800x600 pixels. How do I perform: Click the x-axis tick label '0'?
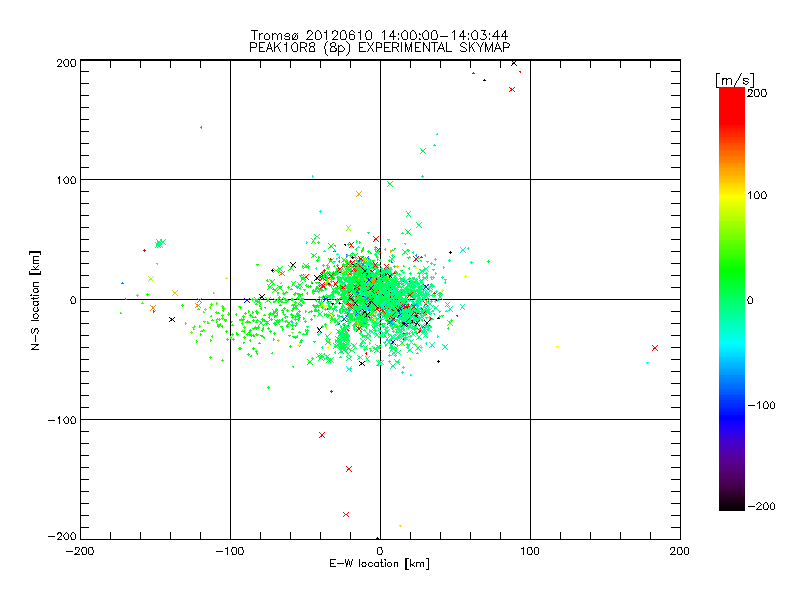(380, 551)
